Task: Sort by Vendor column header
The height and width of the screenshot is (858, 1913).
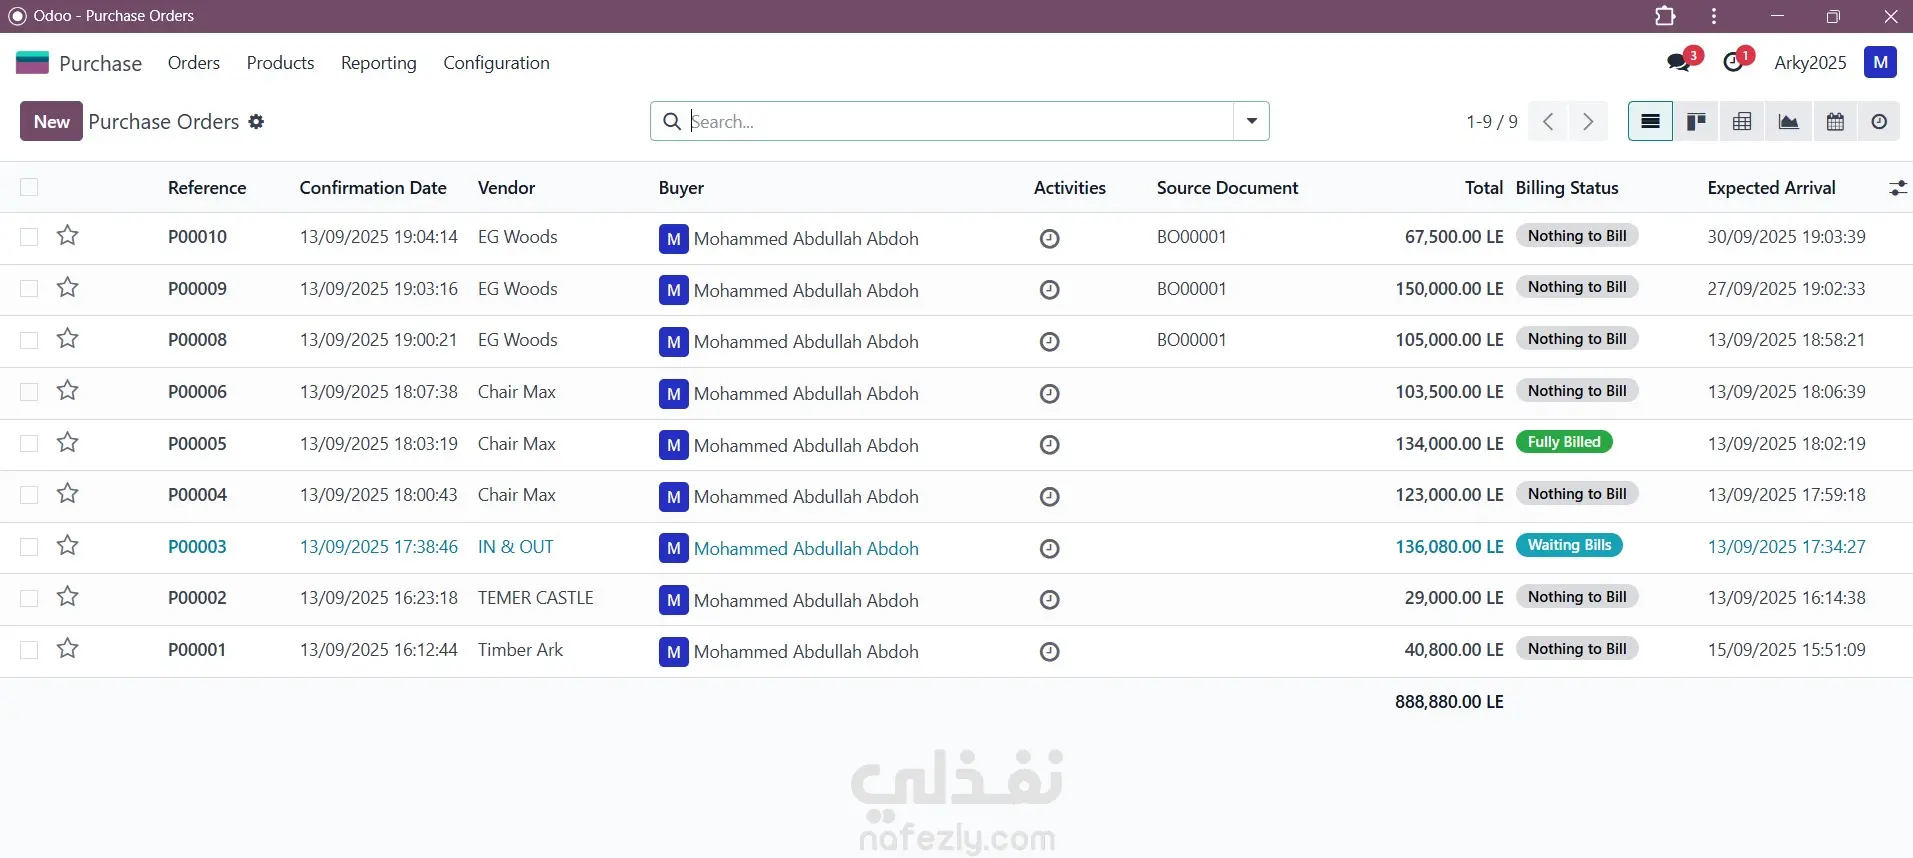Action: (506, 188)
